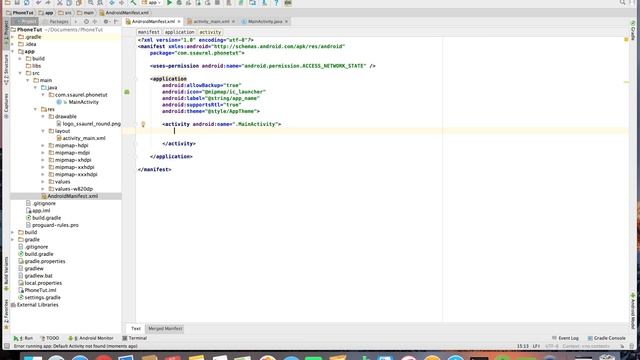Collapse the src folder
The width and height of the screenshot is (640, 360).
(20, 73)
